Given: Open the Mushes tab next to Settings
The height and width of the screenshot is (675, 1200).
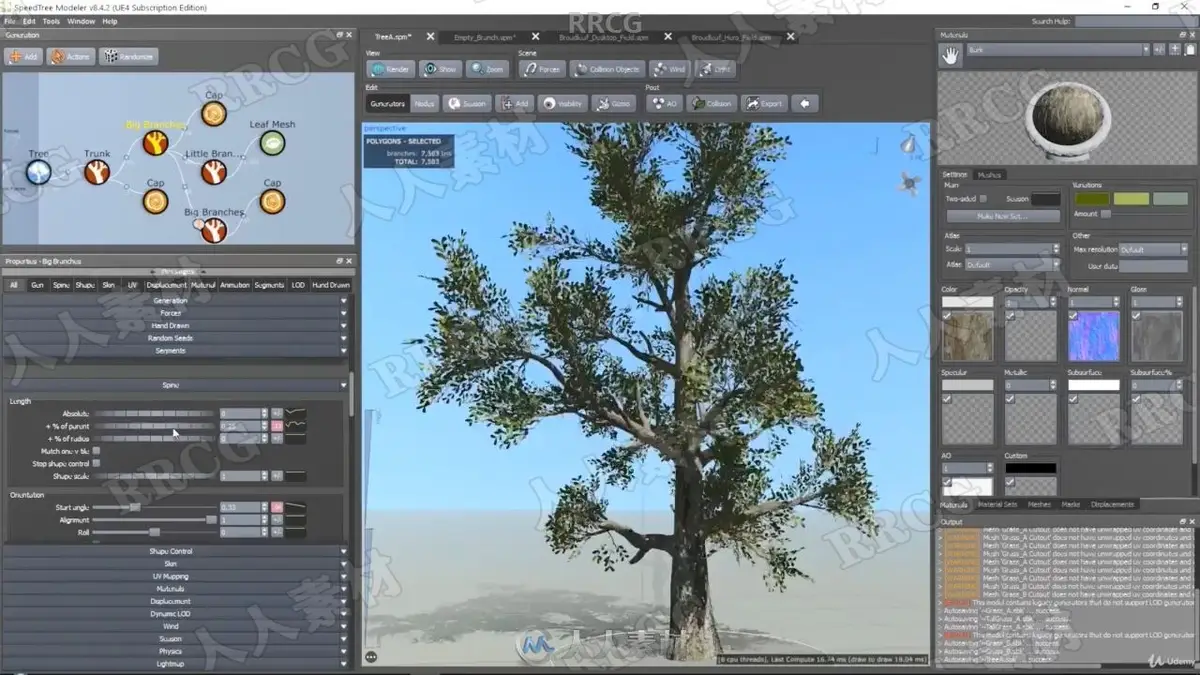Looking at the screenshot, I should (989, 175).
